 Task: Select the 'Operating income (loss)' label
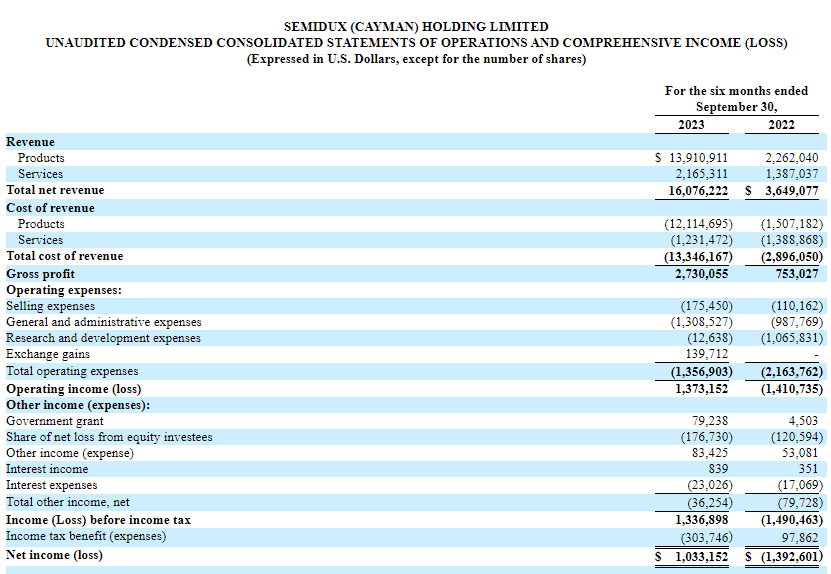(x=74, y=389)
